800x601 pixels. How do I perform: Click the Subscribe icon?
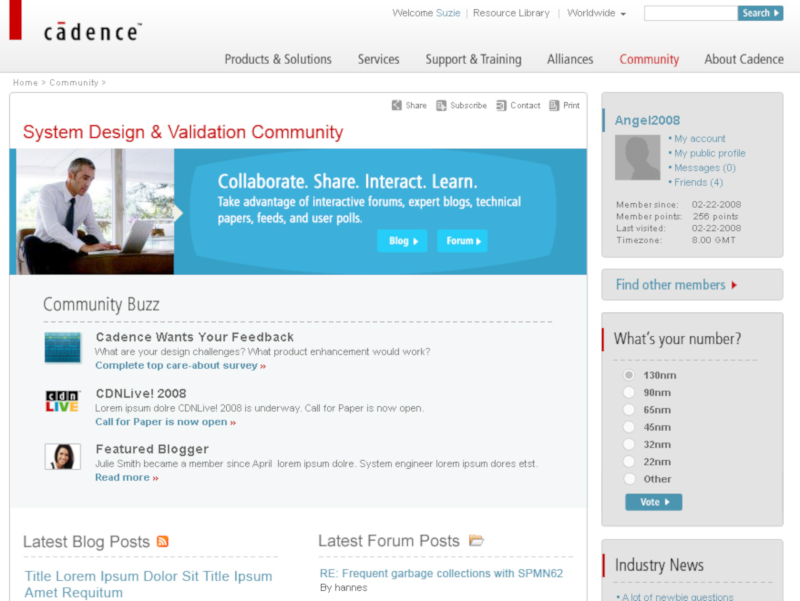(x=441, y=105)
